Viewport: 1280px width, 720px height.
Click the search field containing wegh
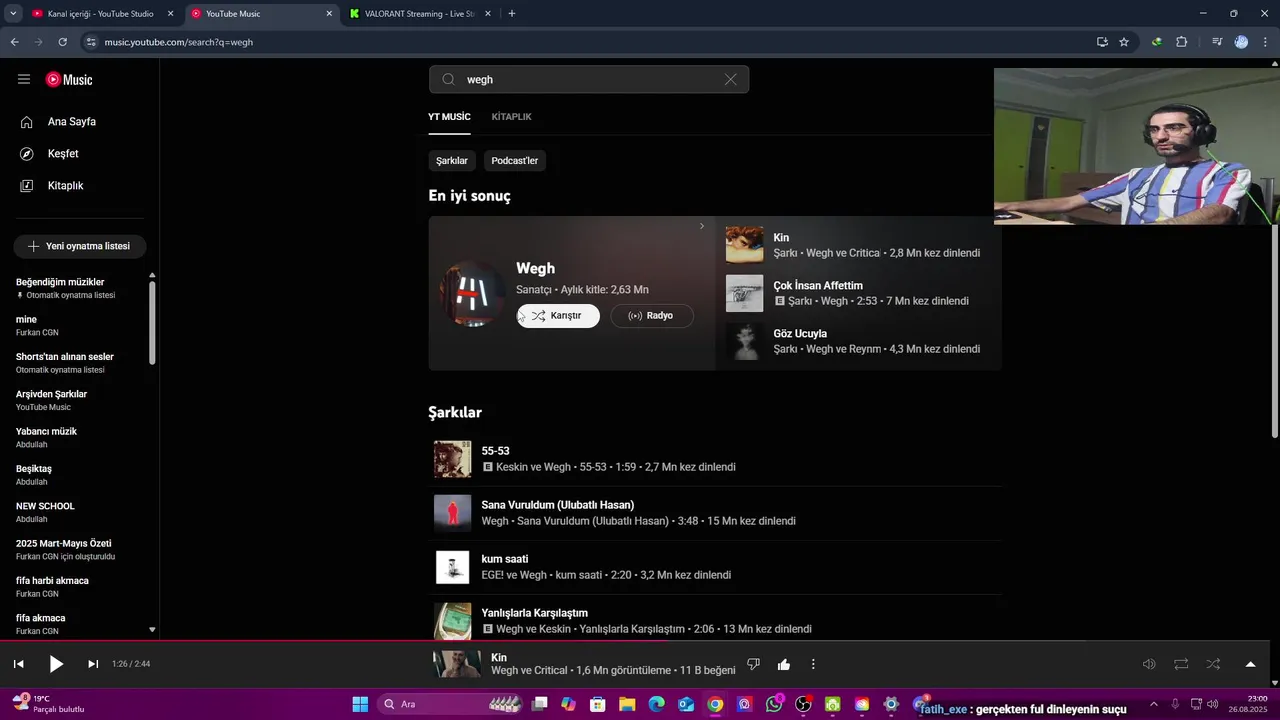590,80
